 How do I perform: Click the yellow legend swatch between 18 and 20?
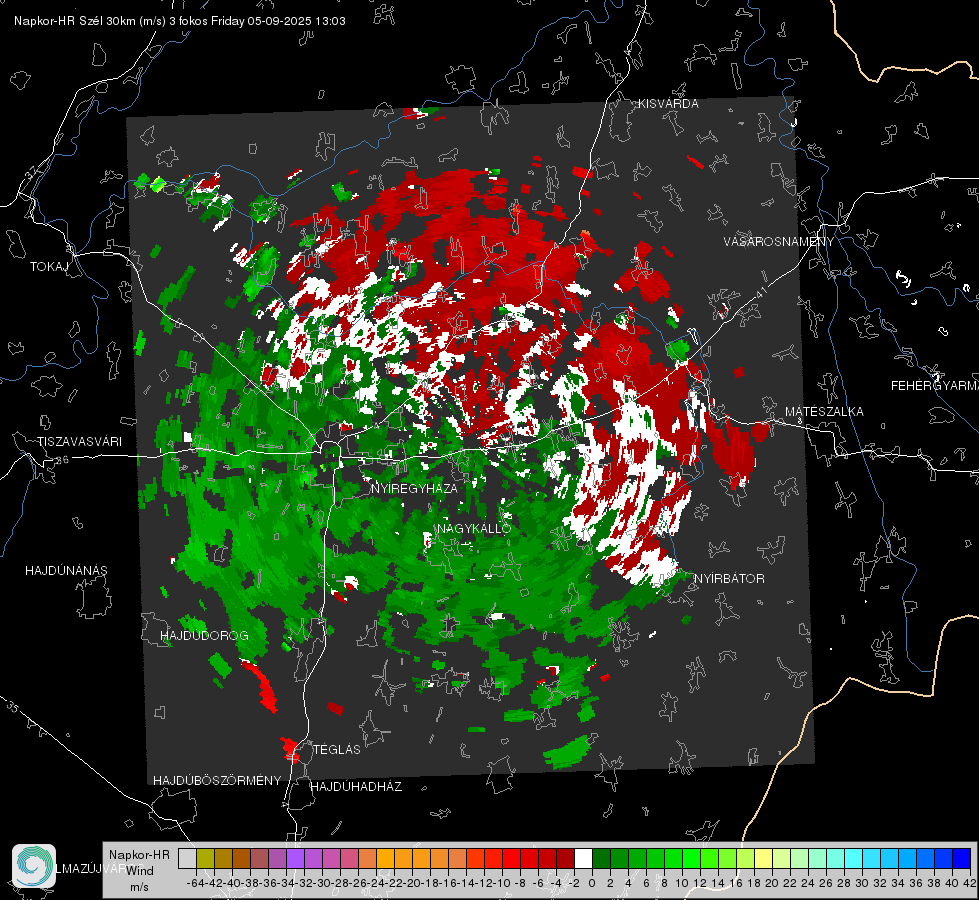763,859
